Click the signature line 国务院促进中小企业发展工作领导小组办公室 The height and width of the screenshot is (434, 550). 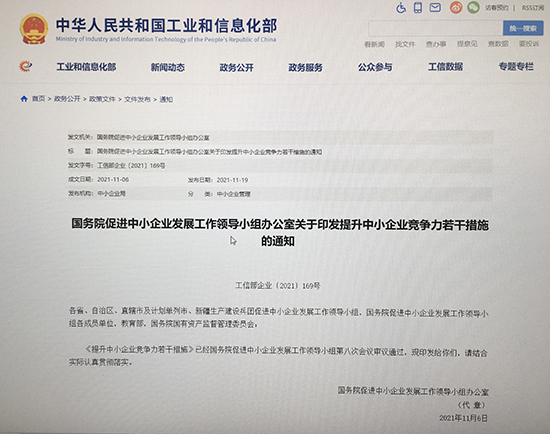(x=413, y=391)
